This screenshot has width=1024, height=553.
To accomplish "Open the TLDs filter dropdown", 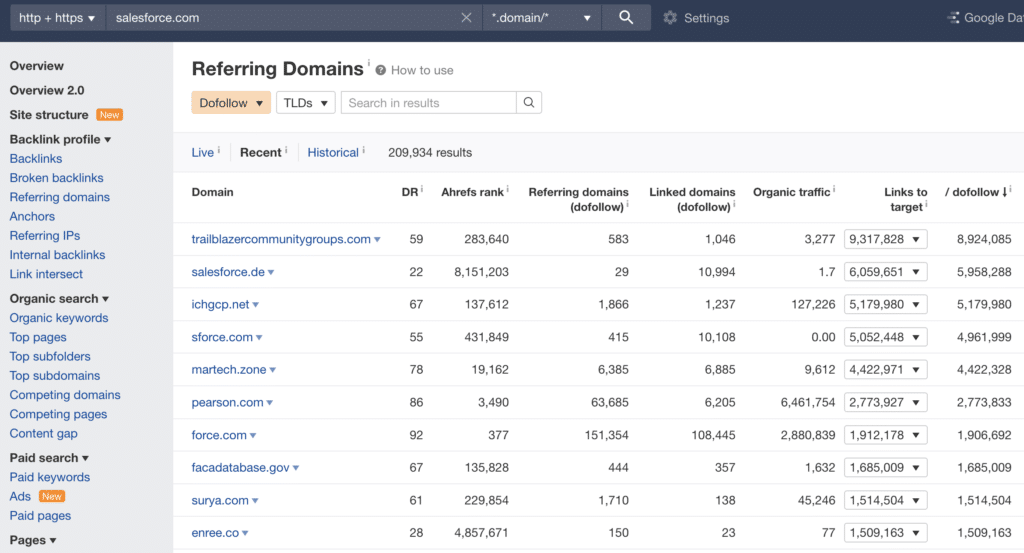I will pyautogui.click(x=305, y=103).
